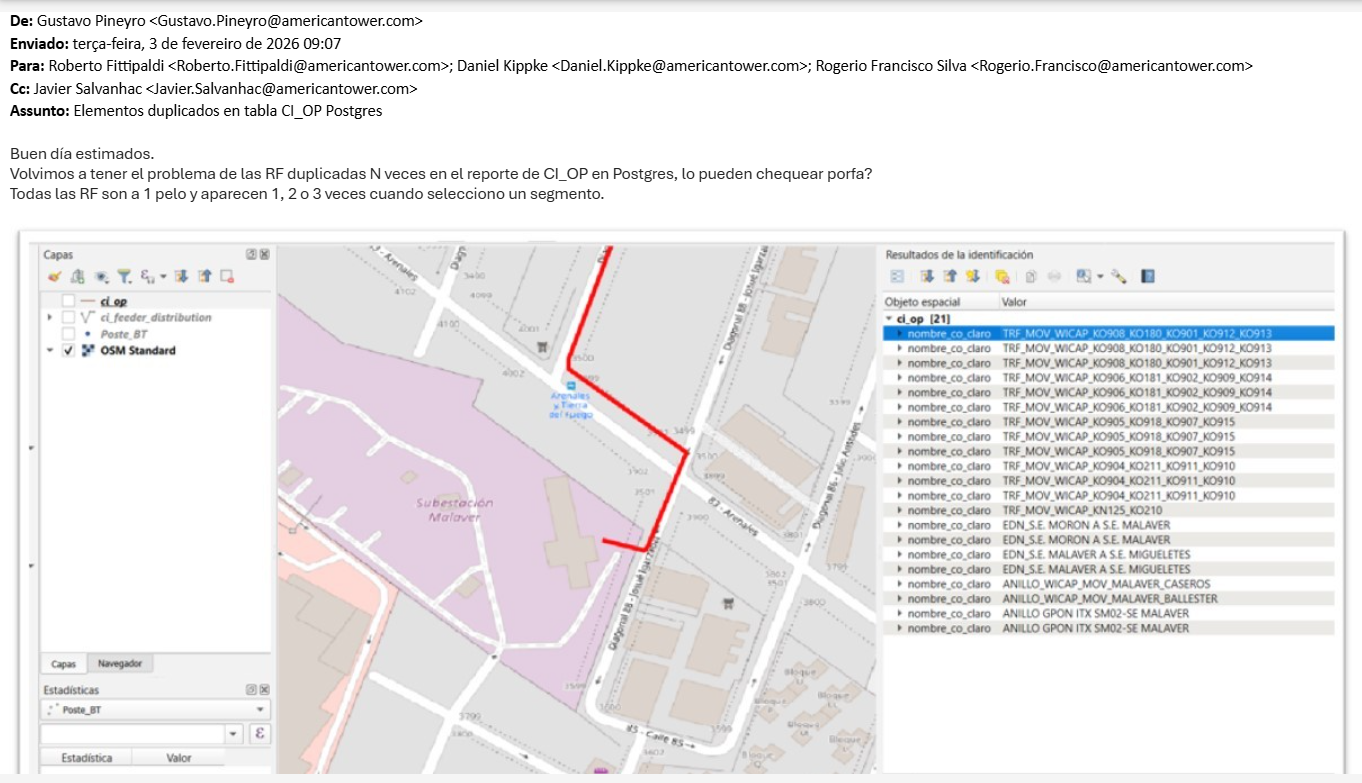The width and height of the screenshot is (1362, 783).
Task: Click the add group icon in Capas
Action: [x=77, y=277]
